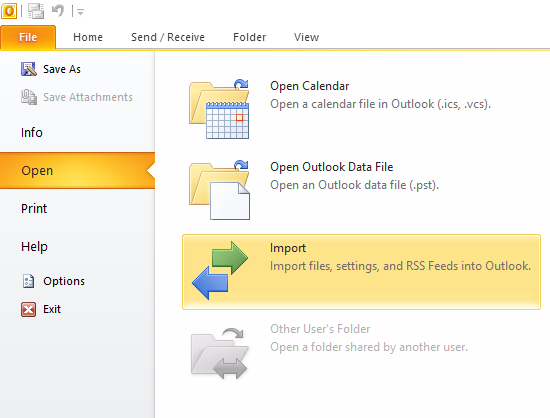Open Outlook Options via its label
550x418 pixels.
(x=64, y=281)
